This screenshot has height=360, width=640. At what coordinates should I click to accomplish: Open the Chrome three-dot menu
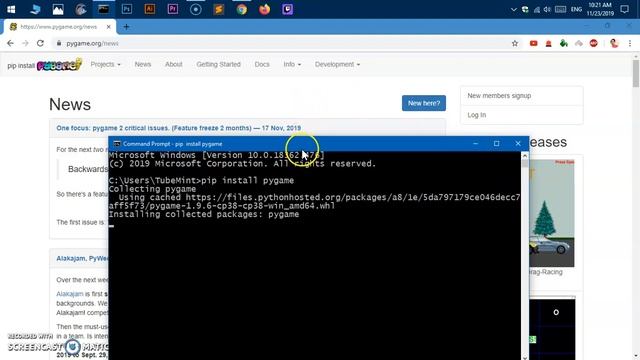(630, 43)
